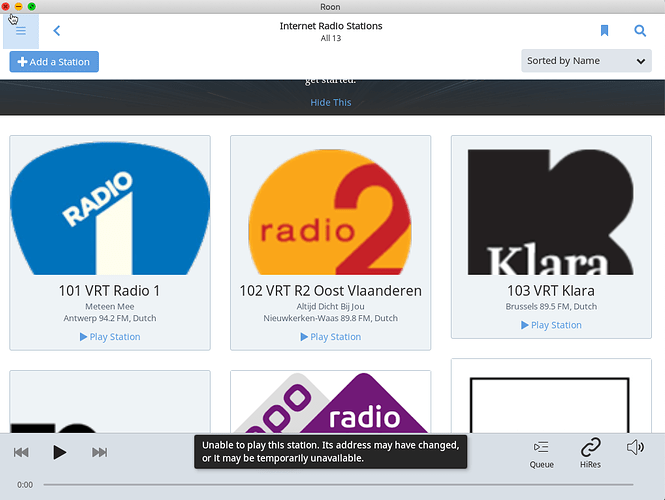Screen dimensions: 665x500
Task: Go back with the left arrow
Action: [x=56, y=31]
